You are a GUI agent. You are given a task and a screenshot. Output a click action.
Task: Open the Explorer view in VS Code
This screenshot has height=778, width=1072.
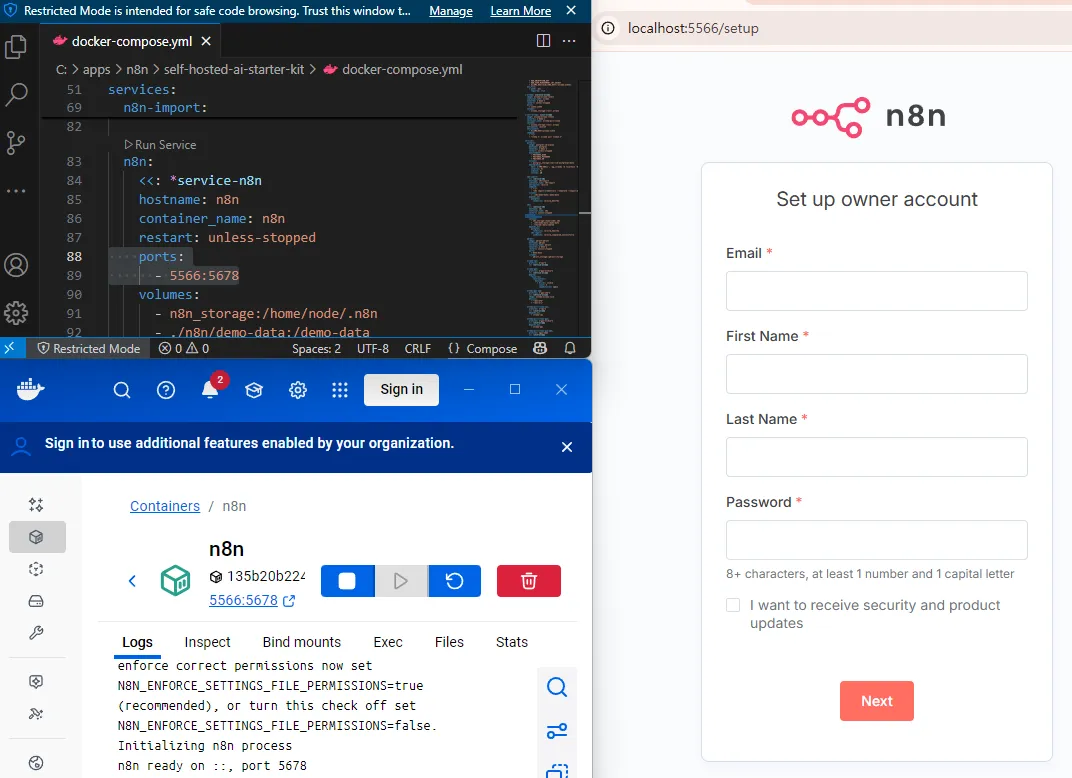(x=16, y=46)
